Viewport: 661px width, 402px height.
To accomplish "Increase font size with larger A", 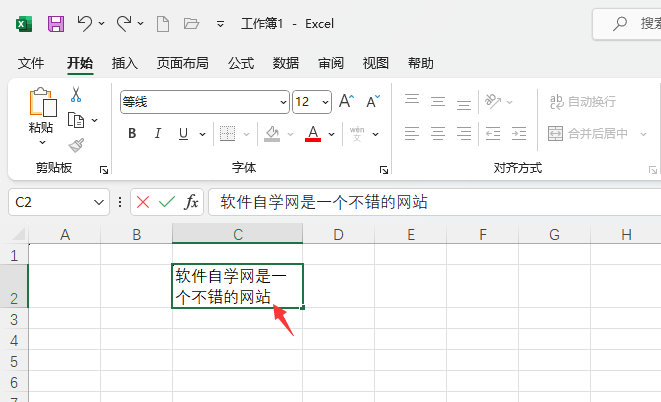I will pyautogui.click(x=347, y=102).
